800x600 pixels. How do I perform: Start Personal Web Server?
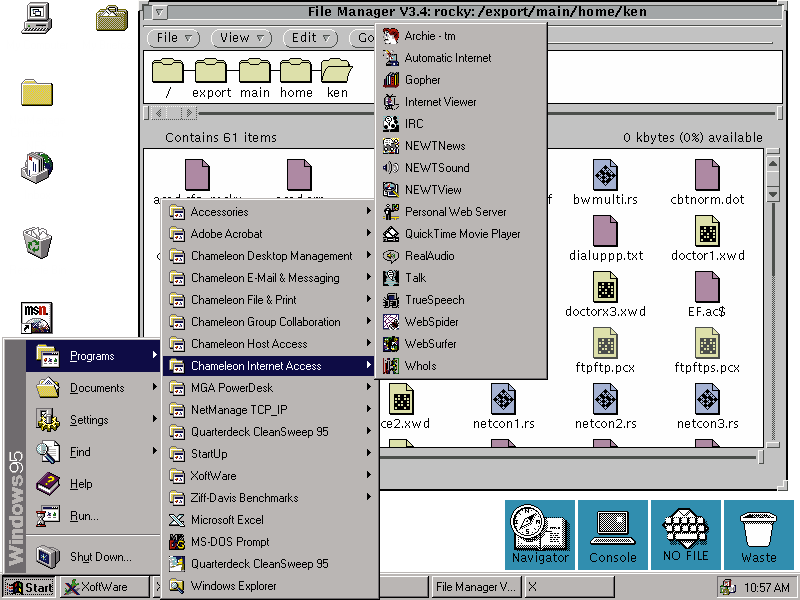point(461,212)
